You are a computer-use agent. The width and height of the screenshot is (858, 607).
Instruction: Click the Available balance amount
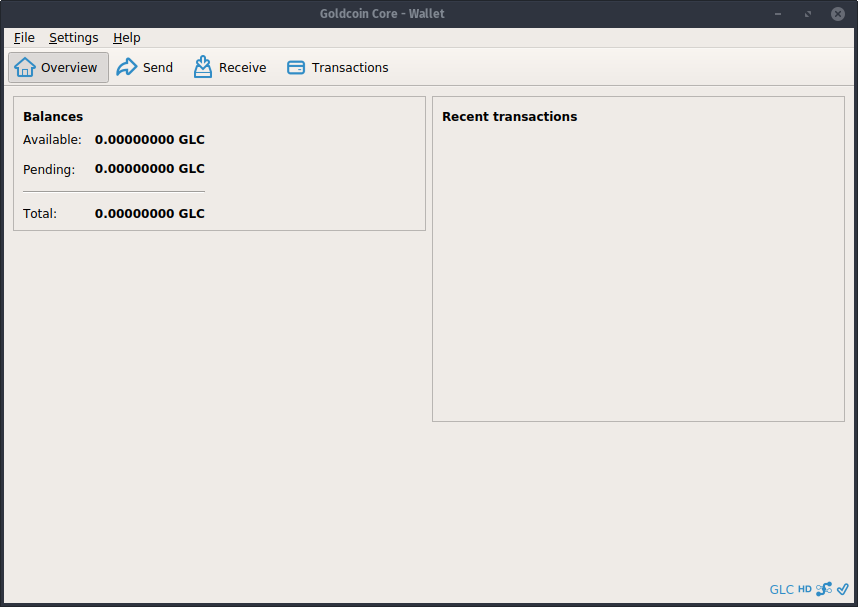point(149,140)
